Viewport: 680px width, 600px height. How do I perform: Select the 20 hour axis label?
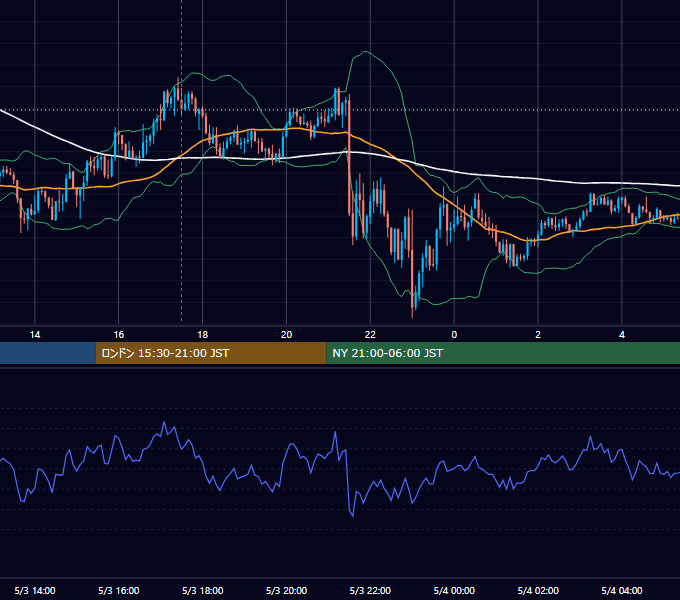[x=286, y=335]
